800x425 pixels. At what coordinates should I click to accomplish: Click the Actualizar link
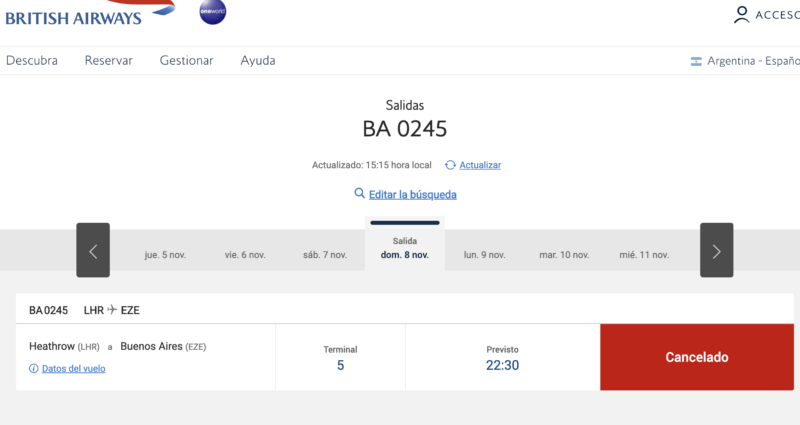(x=481, y=165)
